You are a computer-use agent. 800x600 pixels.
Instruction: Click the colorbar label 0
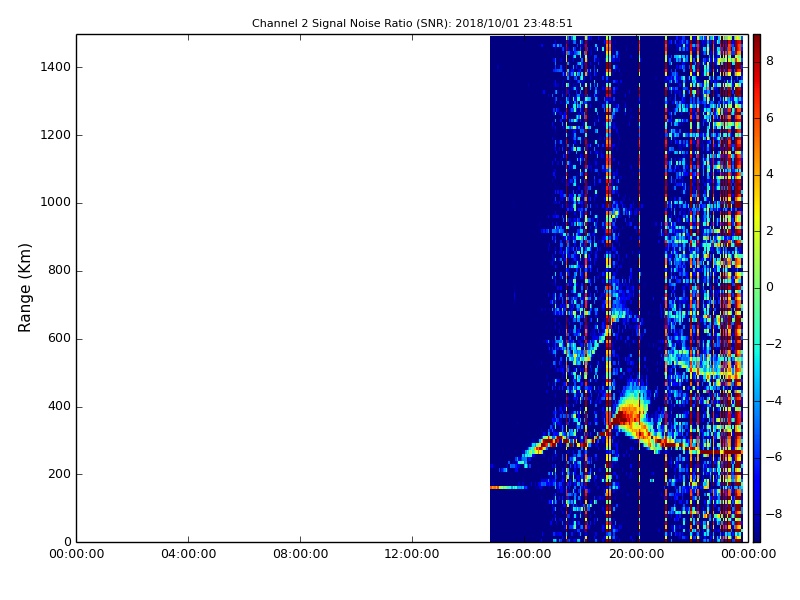click(770, 287)
